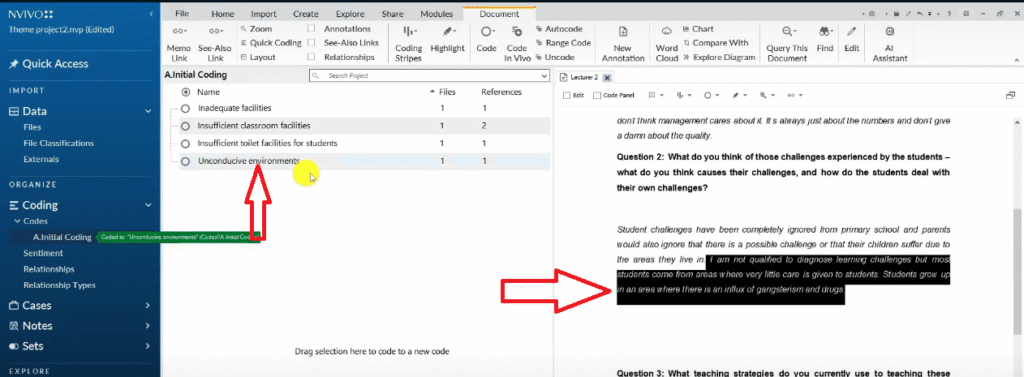Run Autocode on the document
The width and height of the screenshot is (1024, 377).
pos(559,29)
